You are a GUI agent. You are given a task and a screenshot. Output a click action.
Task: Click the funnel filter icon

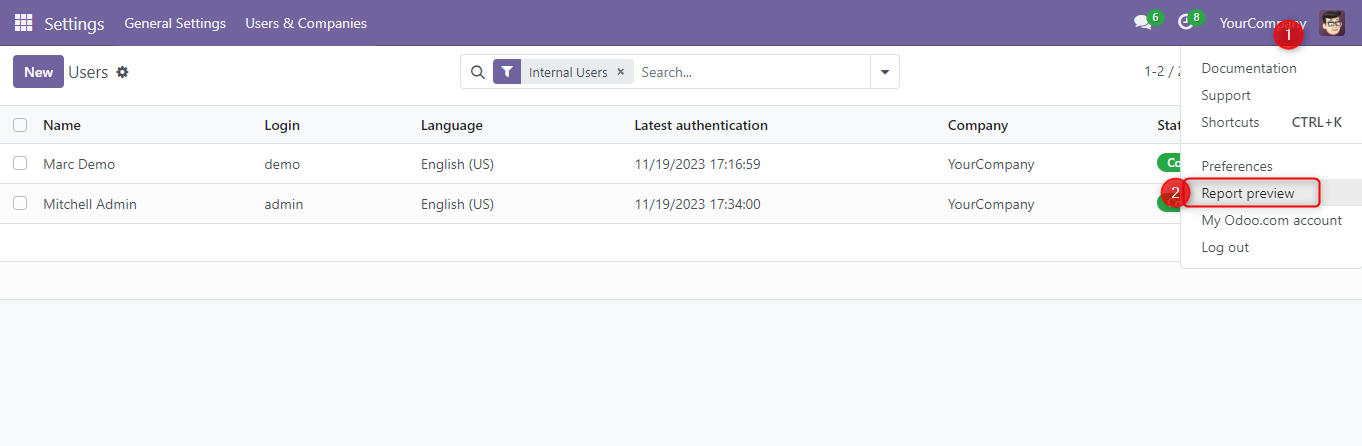click(x=507, y=72)
